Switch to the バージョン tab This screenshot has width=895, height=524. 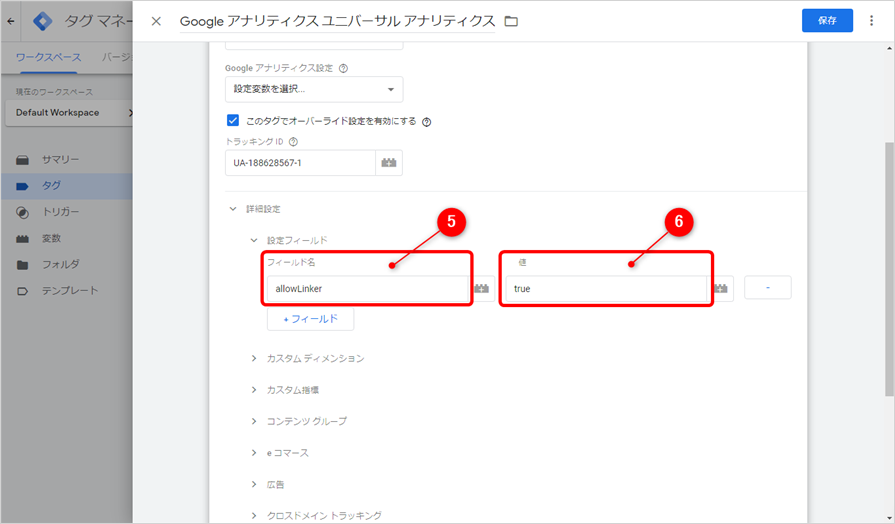pyautogui.click(x=116, y=57)
